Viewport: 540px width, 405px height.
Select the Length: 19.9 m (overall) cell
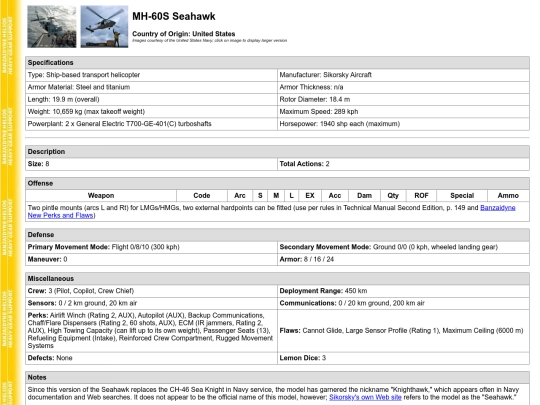pos(151,100)
